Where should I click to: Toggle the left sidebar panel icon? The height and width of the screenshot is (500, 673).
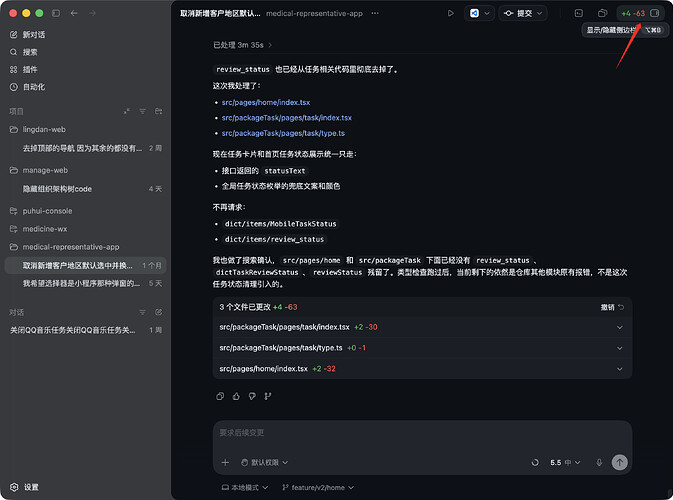[56, 13]
